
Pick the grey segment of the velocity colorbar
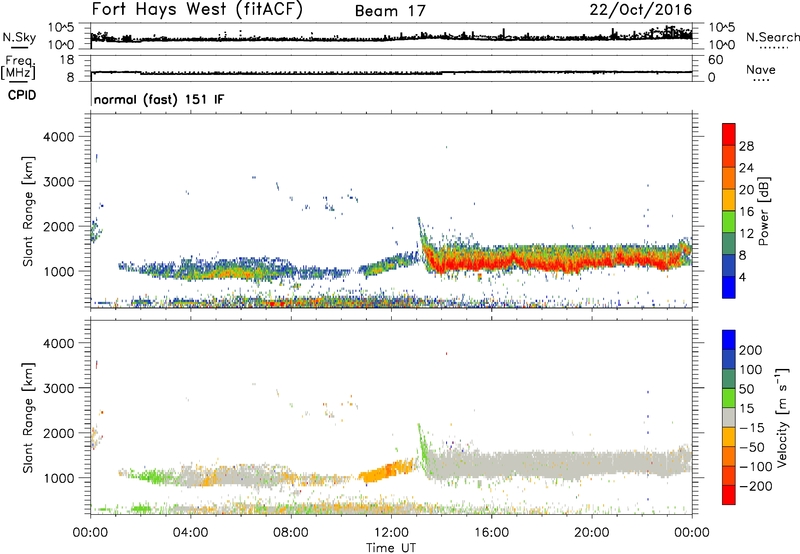coord(729,418)
